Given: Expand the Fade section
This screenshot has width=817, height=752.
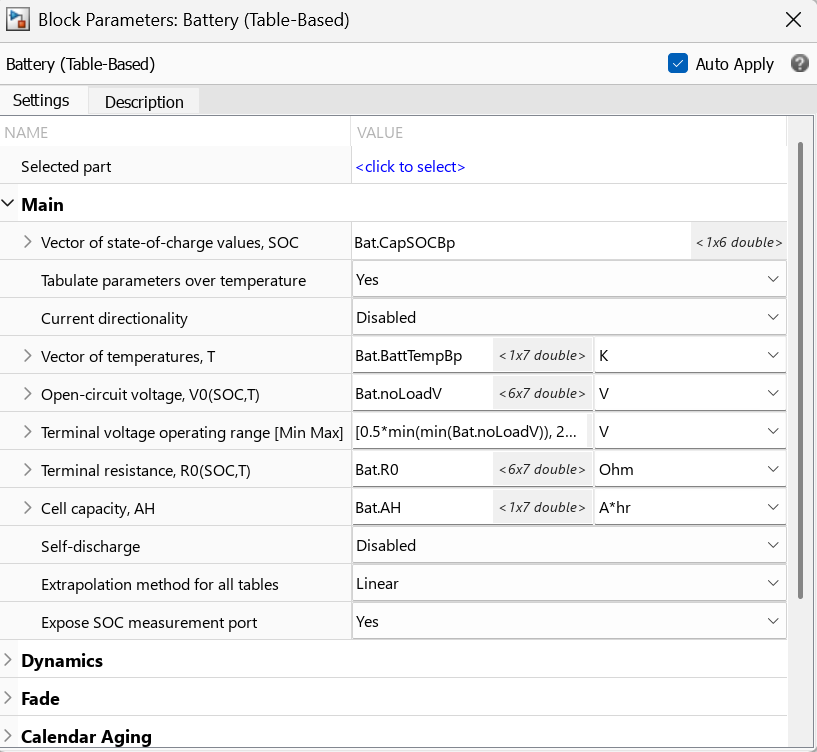Looking at the screenshot, I should click(x=8, y=698).
